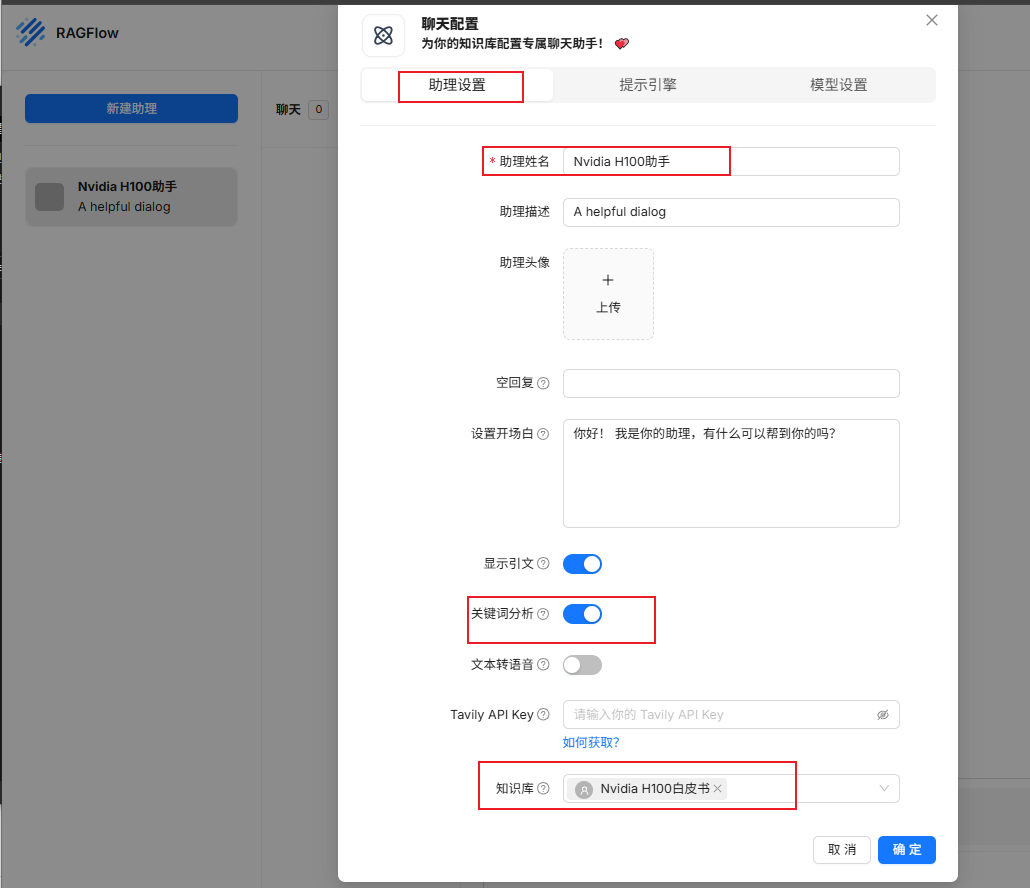Viewport: 1030px width, 888px height.
Task: Toggle Tavily API Key visibility eye icon
Action: click(883, 715)
